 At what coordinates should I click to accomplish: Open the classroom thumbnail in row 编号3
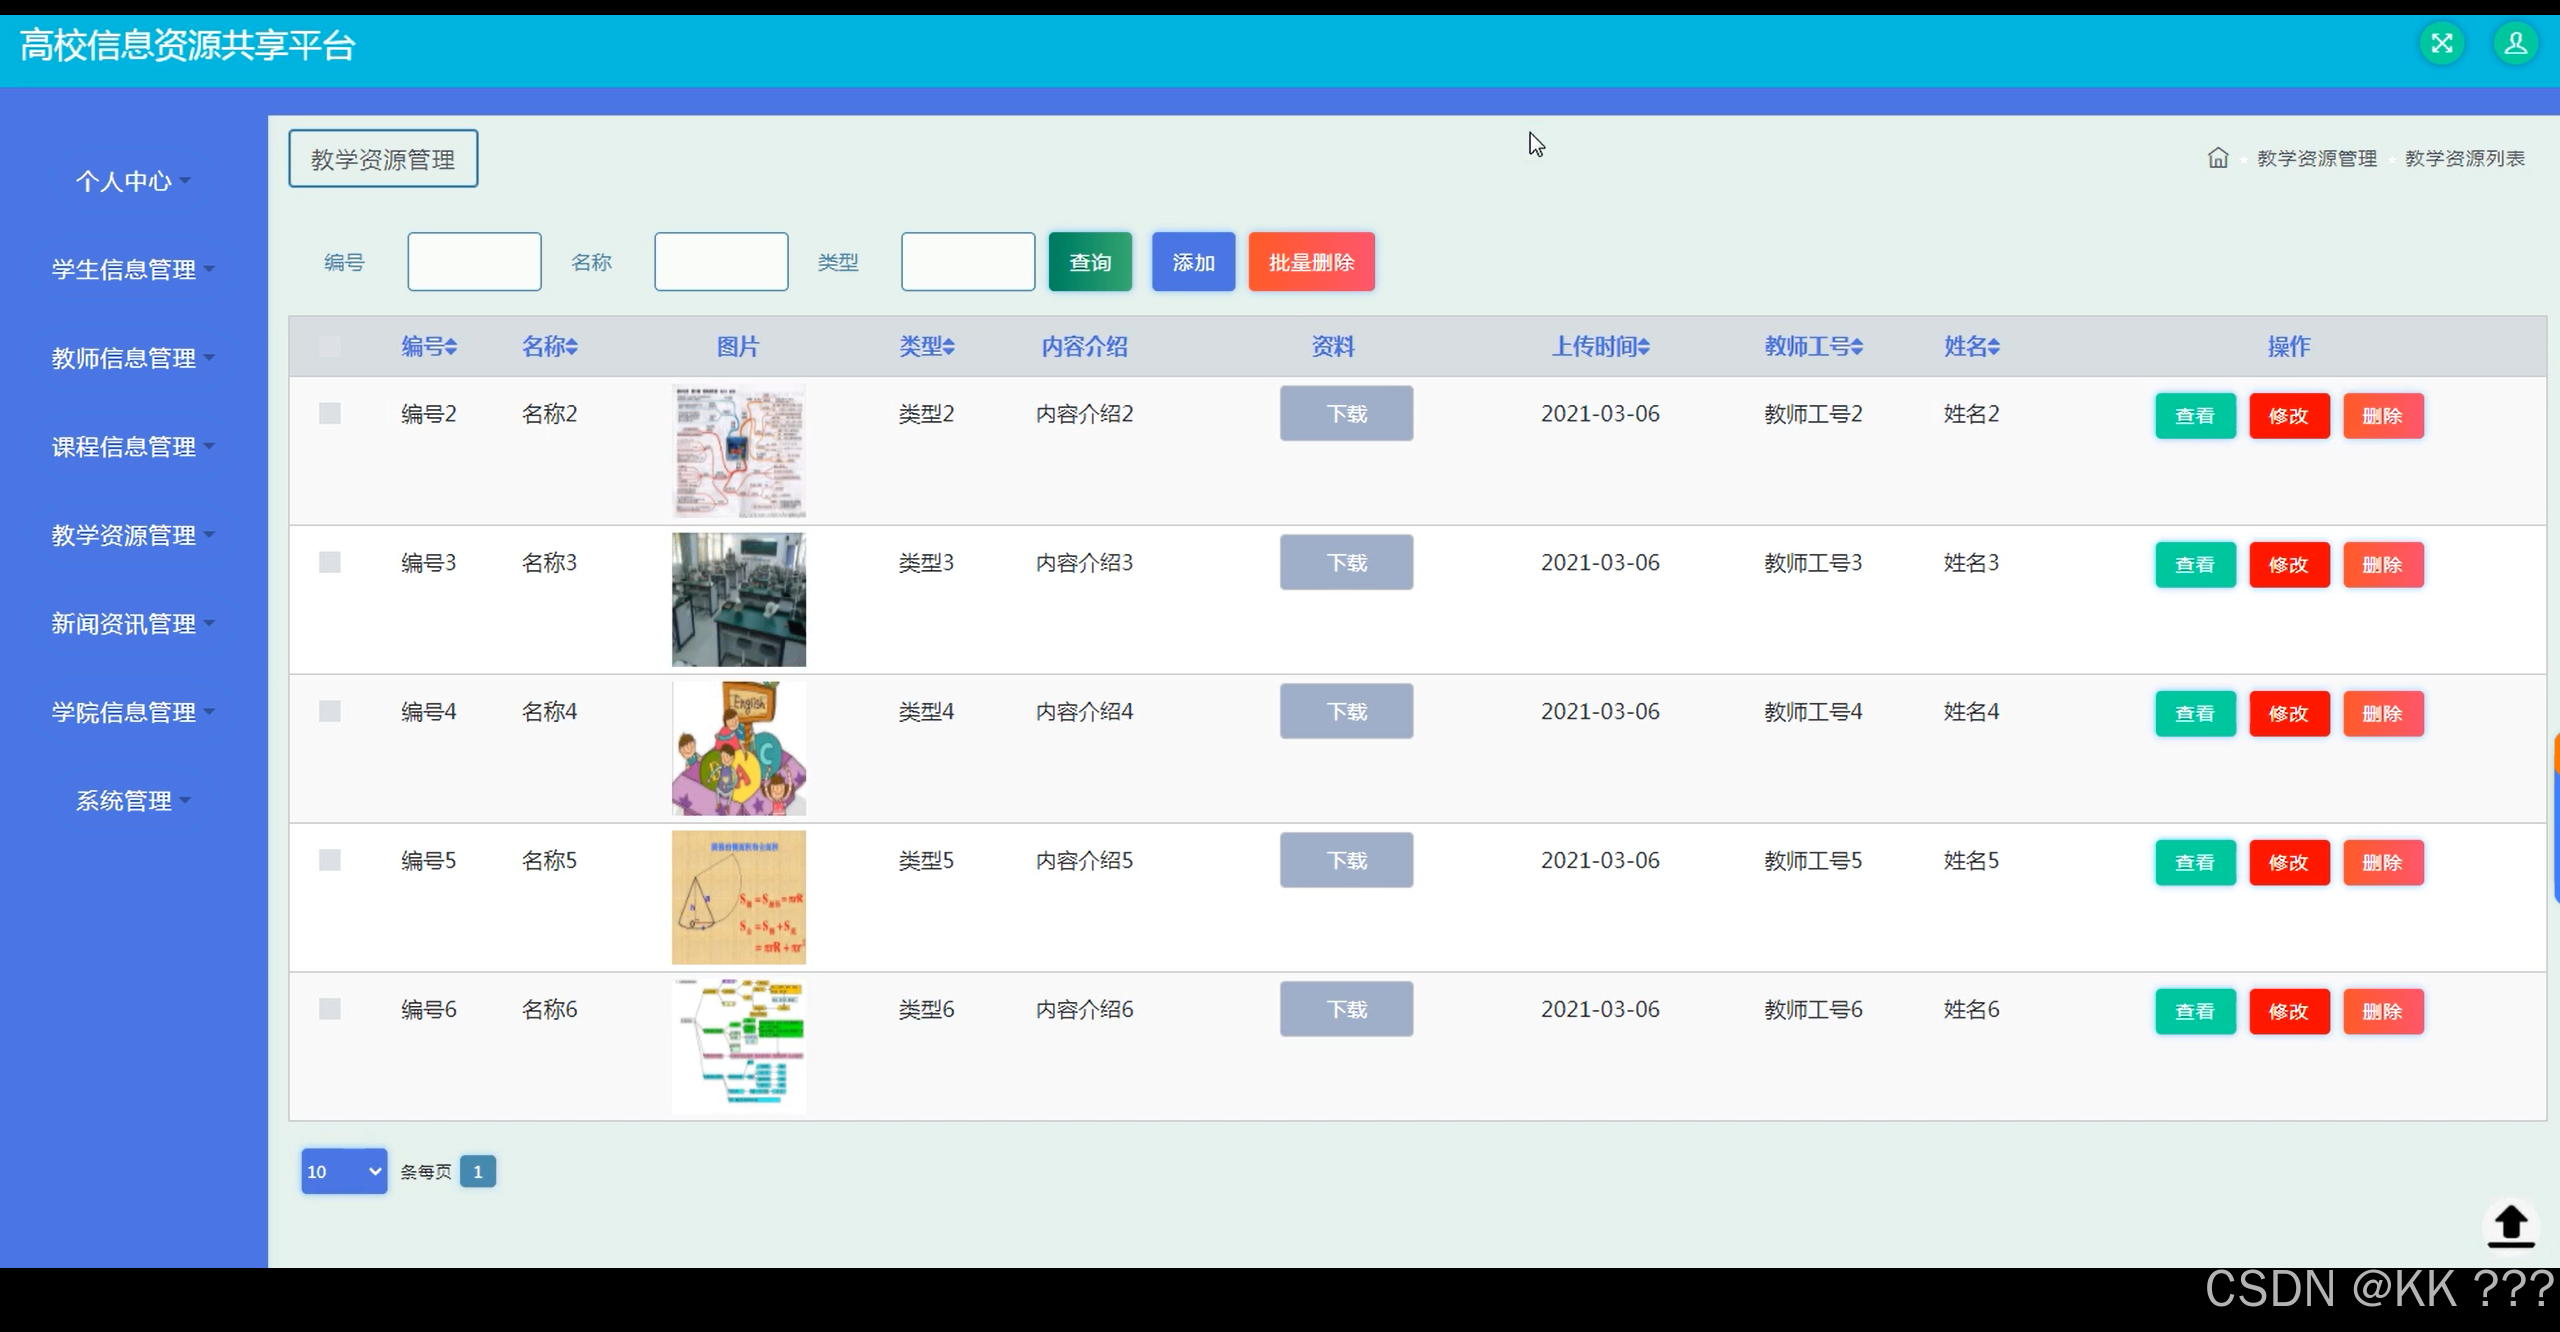[738, 600]
